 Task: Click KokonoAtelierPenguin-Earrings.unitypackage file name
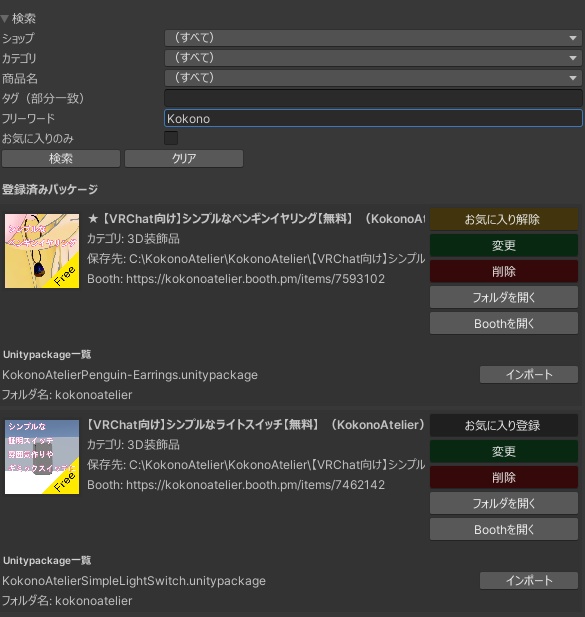point(130,375)
